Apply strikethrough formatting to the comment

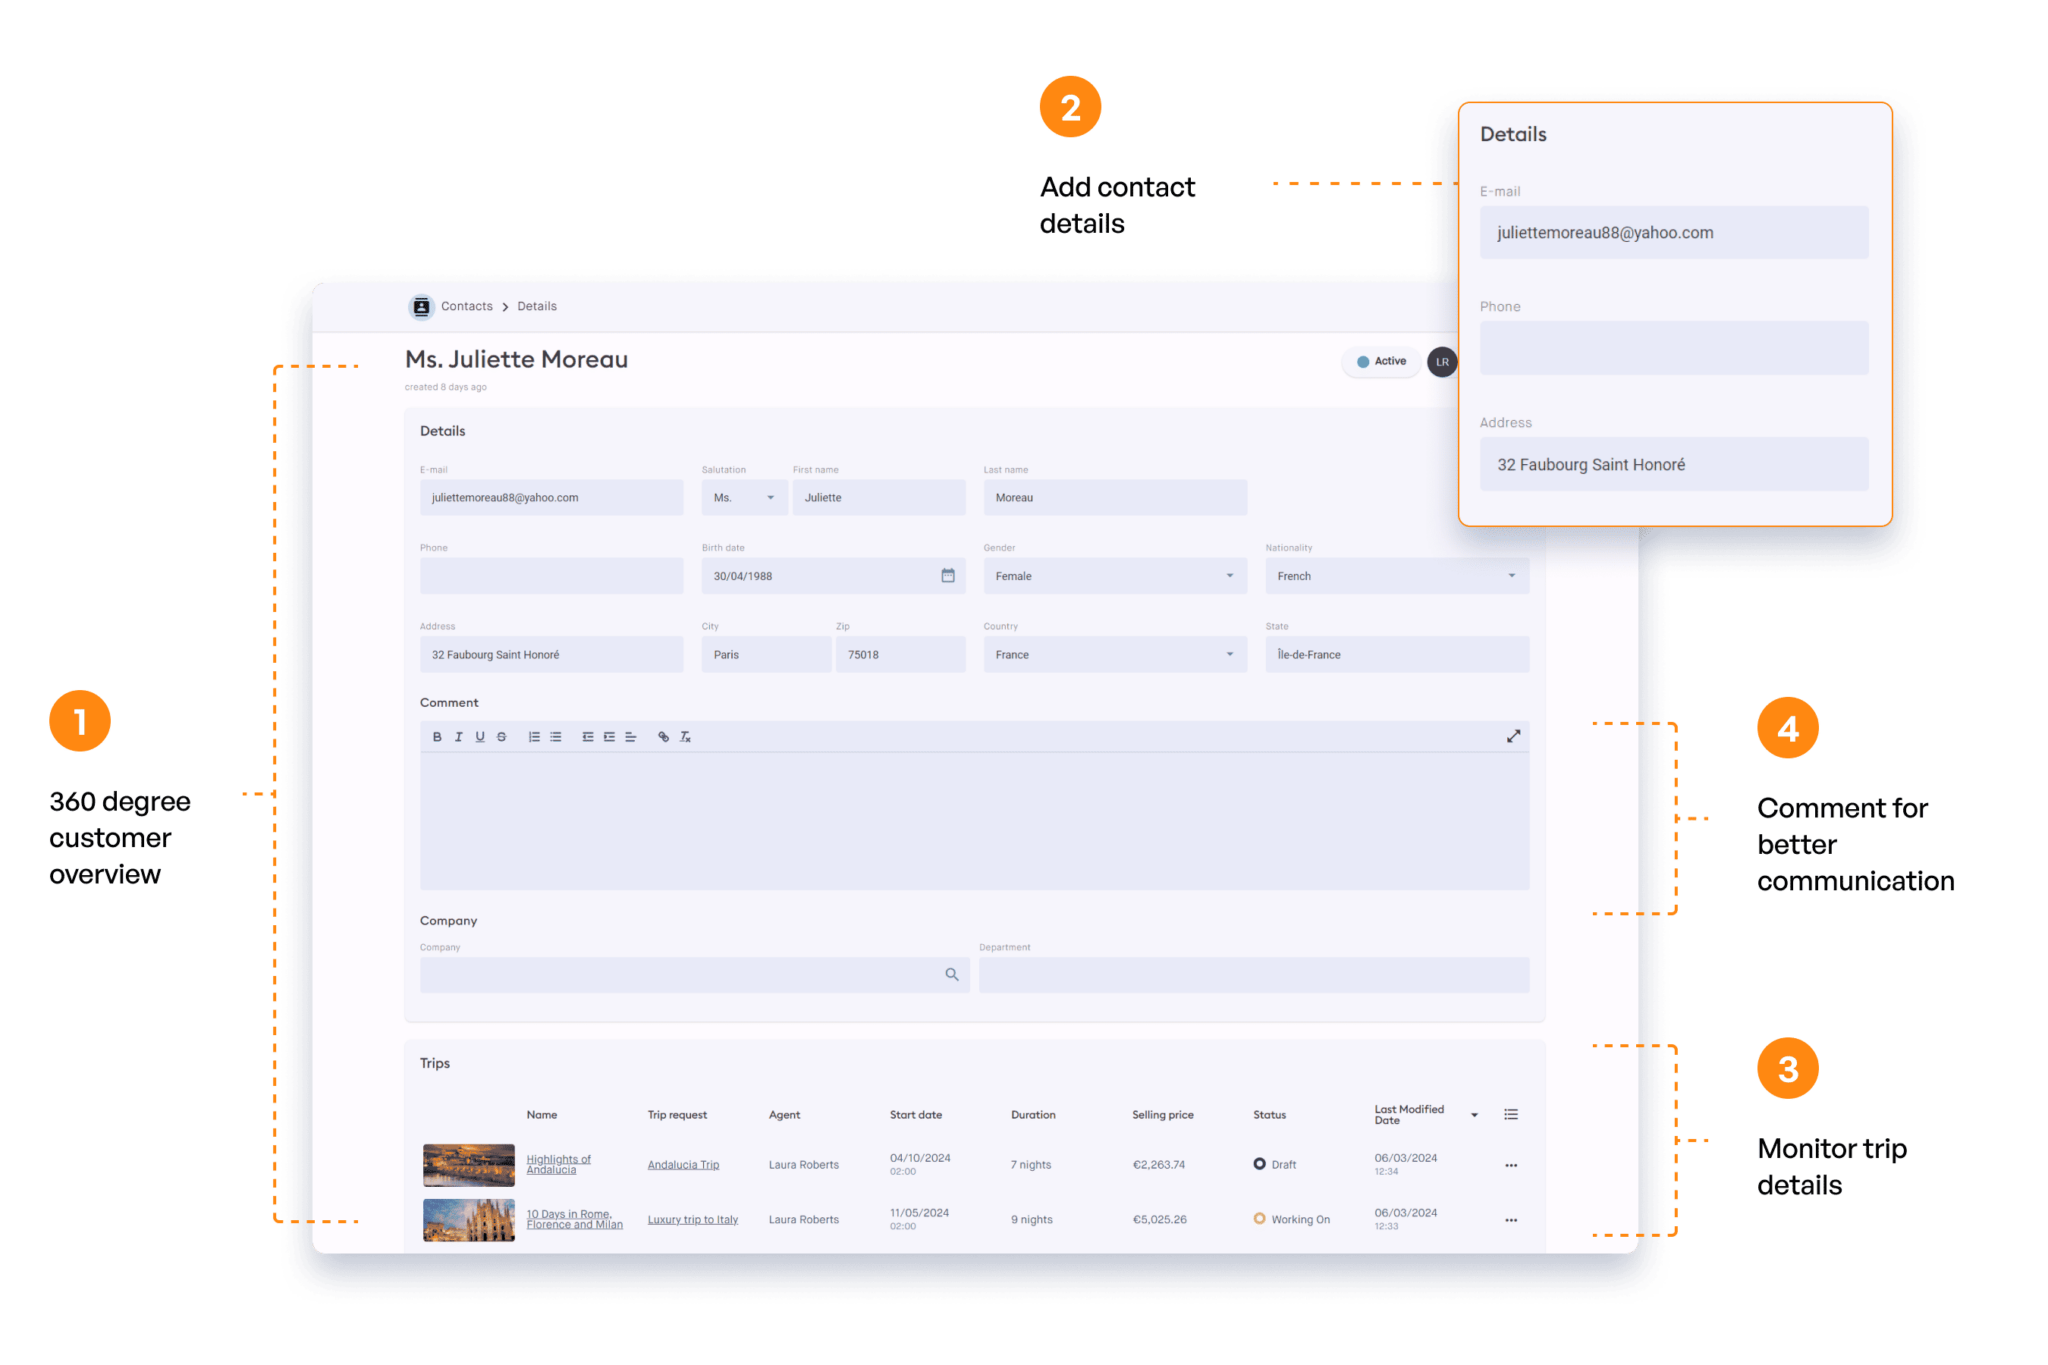501,737
